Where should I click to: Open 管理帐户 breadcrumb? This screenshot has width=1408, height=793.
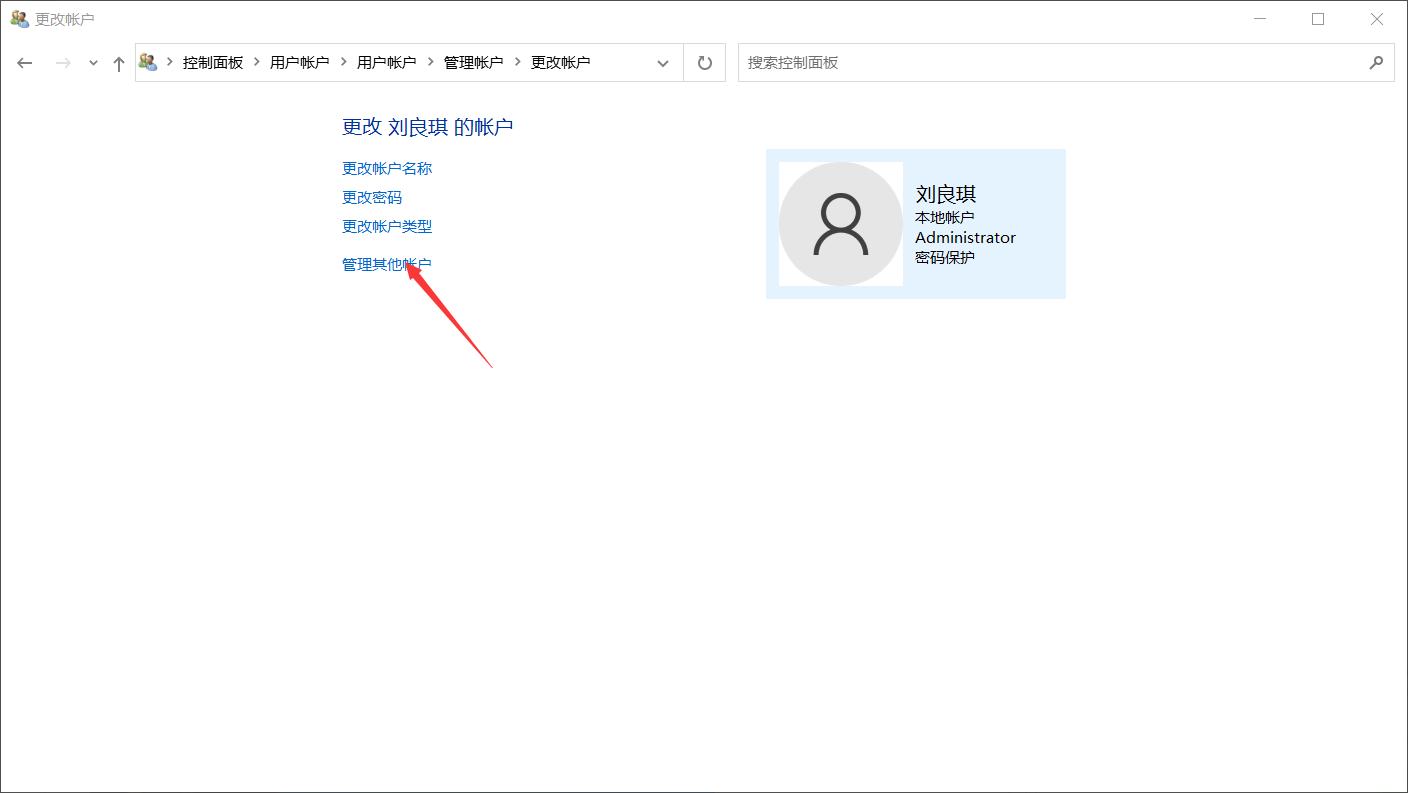coord(473,62)
